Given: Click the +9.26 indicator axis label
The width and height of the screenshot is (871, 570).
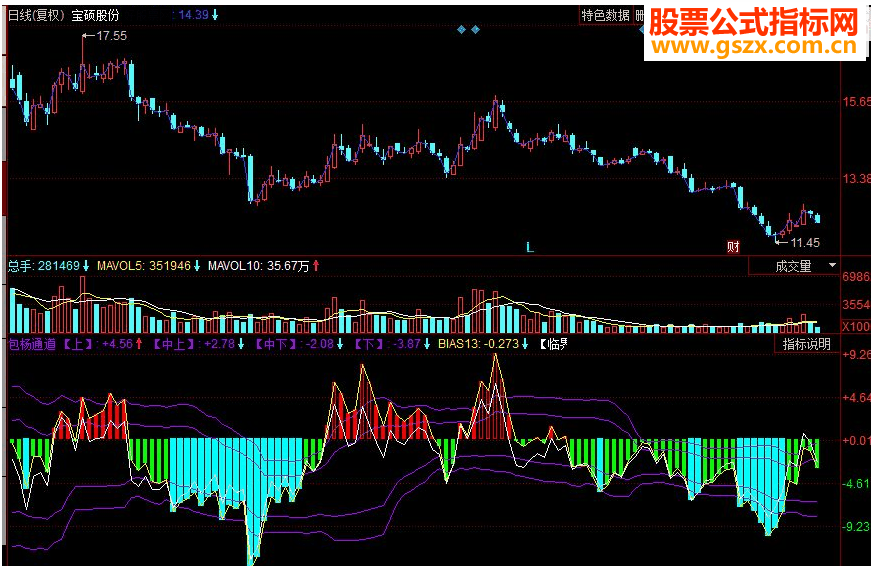Looking at the screenshot, I should 857,354.
